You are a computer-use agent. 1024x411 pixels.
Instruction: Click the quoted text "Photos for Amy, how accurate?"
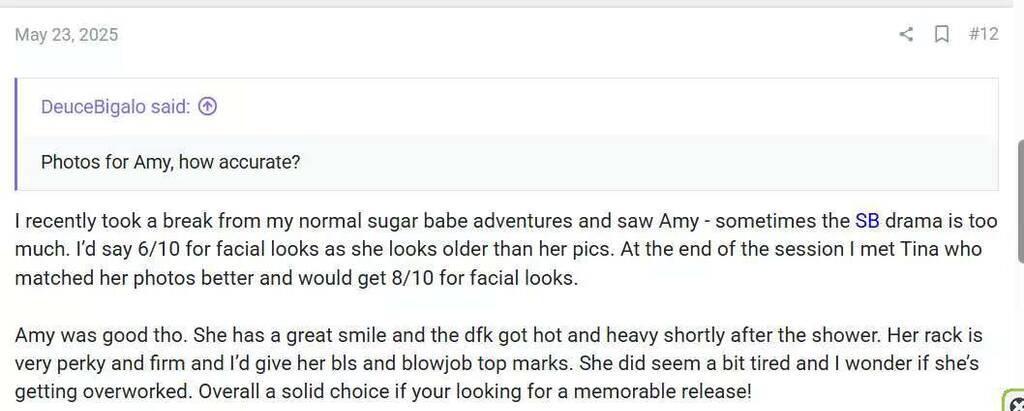pyautogui.click(x=171, y=162)
